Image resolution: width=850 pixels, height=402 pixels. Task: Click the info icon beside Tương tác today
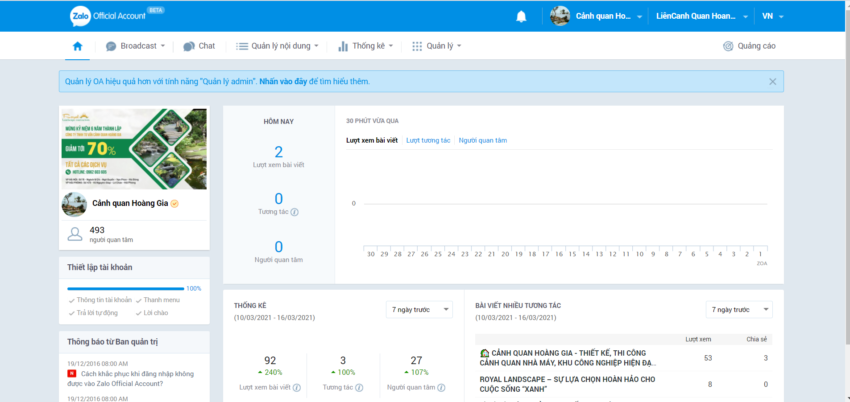point(295,212)
